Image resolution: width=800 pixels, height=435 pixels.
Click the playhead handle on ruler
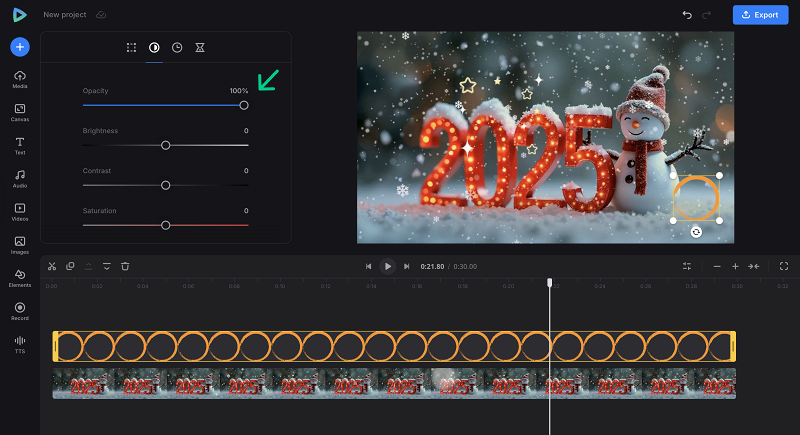pos(549,283)
